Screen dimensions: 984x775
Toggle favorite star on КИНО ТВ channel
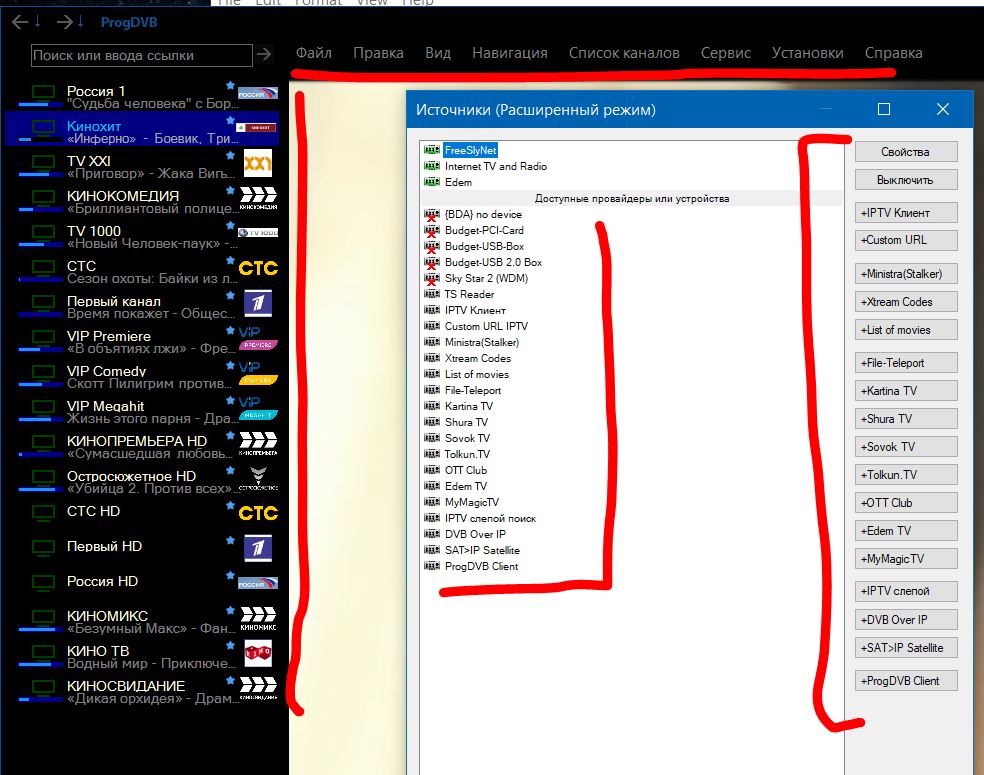pos(231,647)
